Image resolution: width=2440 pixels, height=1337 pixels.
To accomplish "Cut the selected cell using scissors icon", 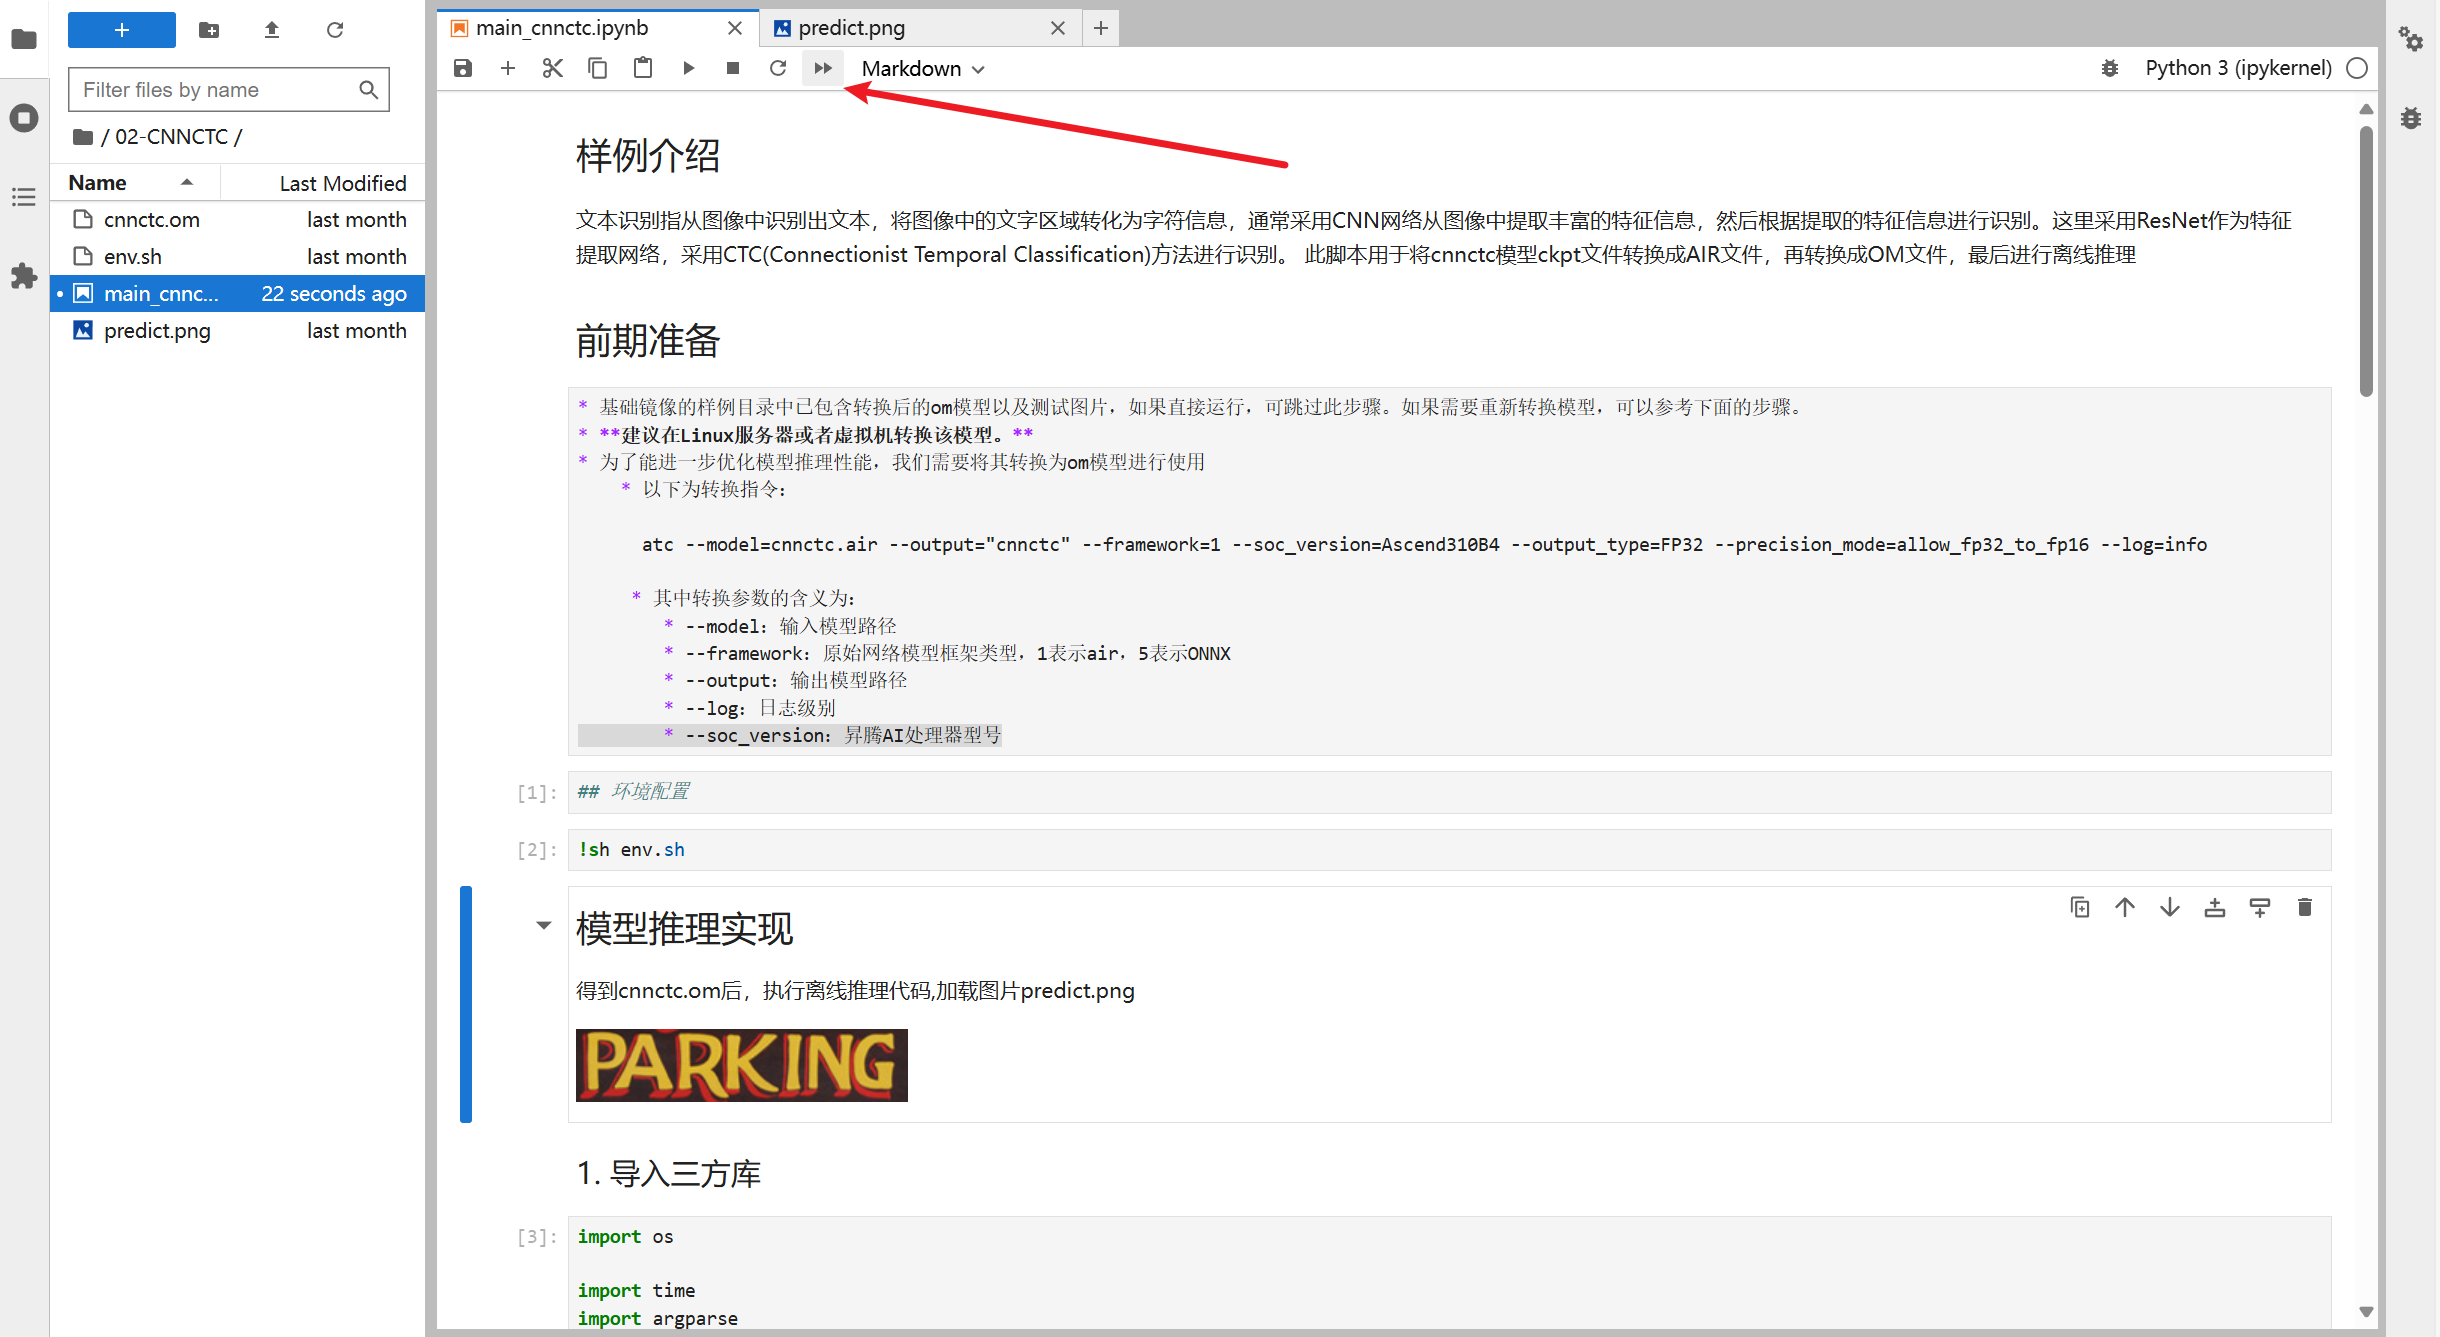I will click(x=552, y=68).
